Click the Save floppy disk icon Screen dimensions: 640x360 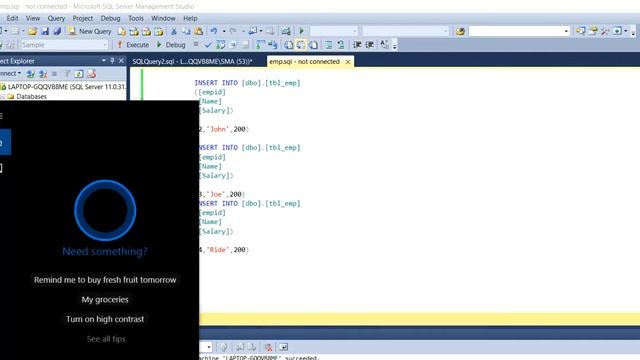[x=45, y=31]
